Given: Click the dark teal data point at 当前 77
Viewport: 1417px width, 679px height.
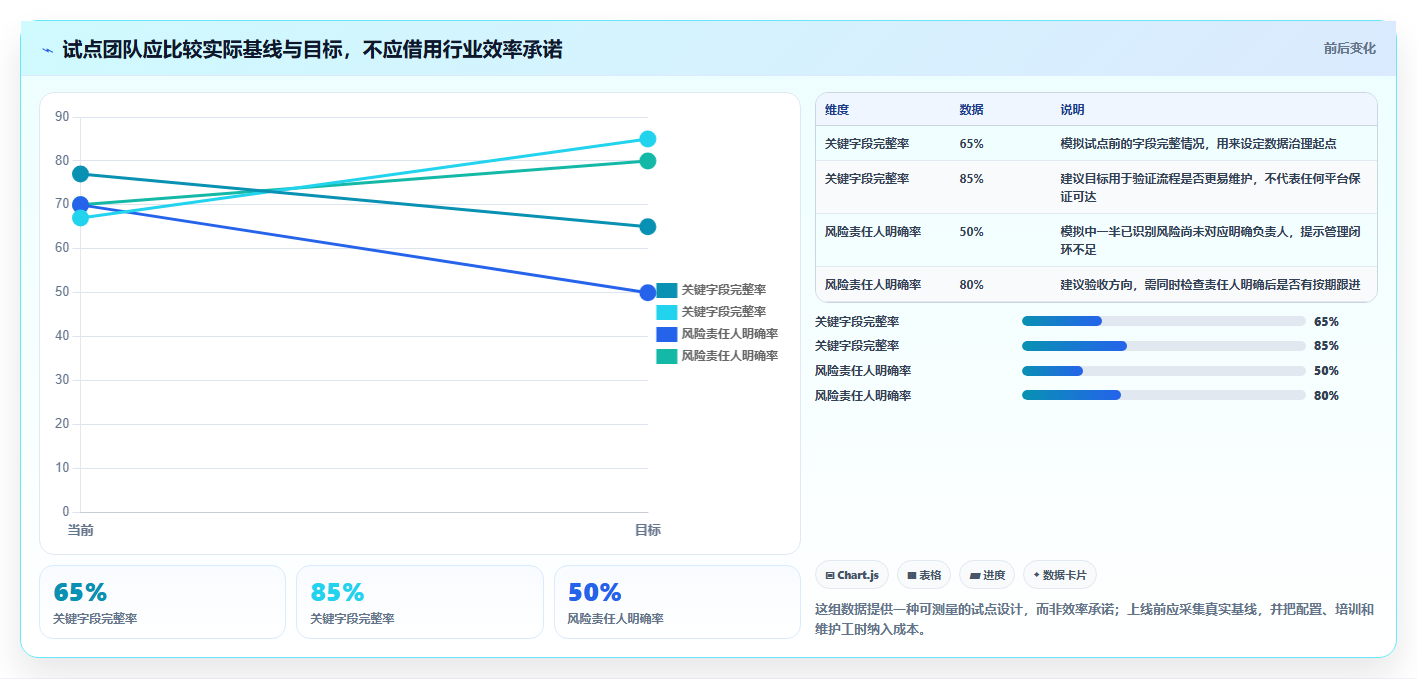Looking at the screenshot, I should pos(81,174).
